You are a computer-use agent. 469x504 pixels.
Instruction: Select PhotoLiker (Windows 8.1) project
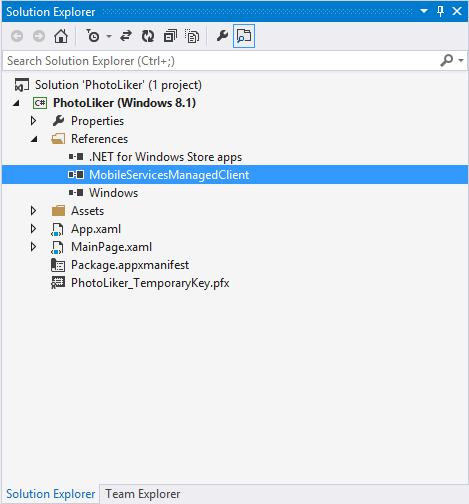[x=124, y=103]
